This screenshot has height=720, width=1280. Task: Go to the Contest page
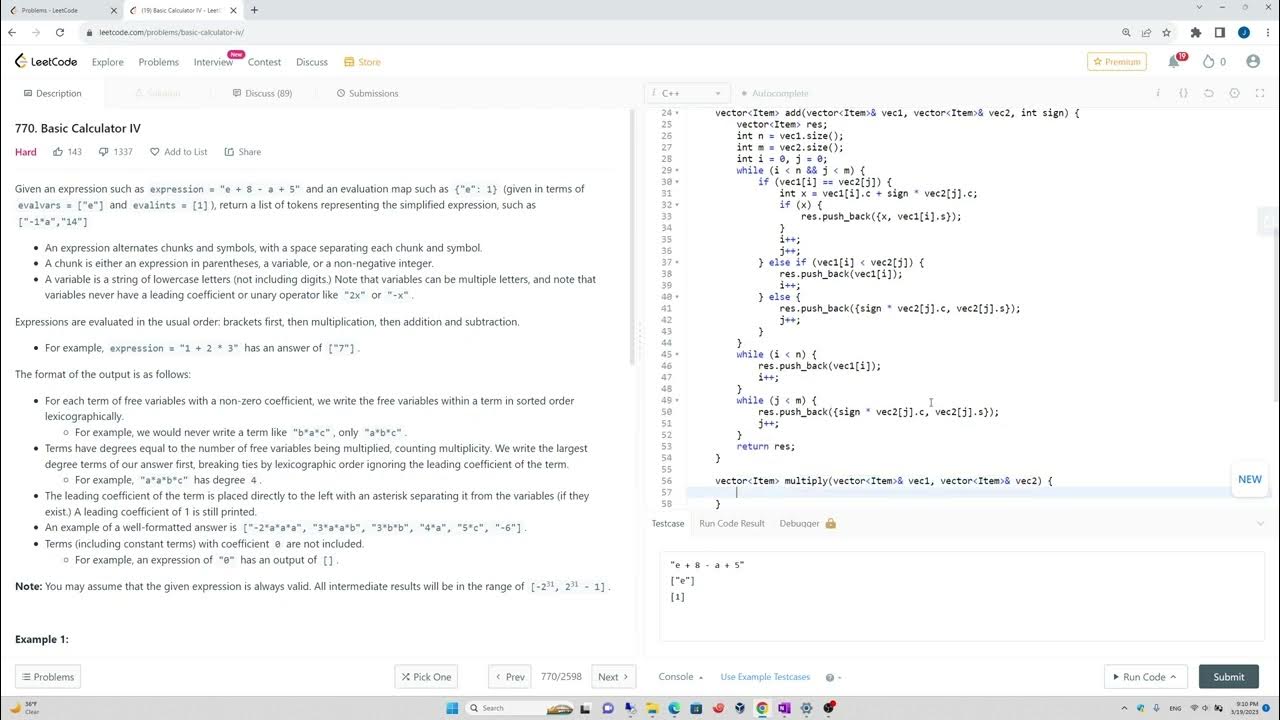(x=264, y=62)
